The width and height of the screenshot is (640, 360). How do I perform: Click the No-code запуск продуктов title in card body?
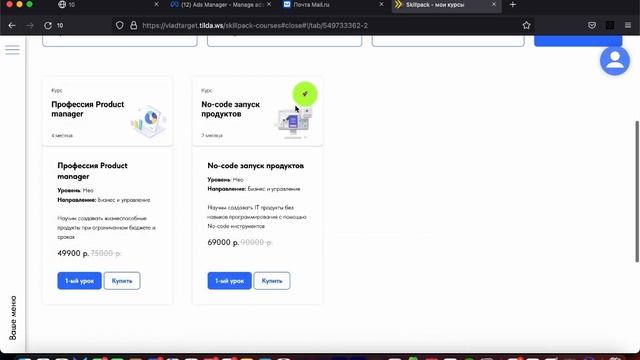coord(256,166)
